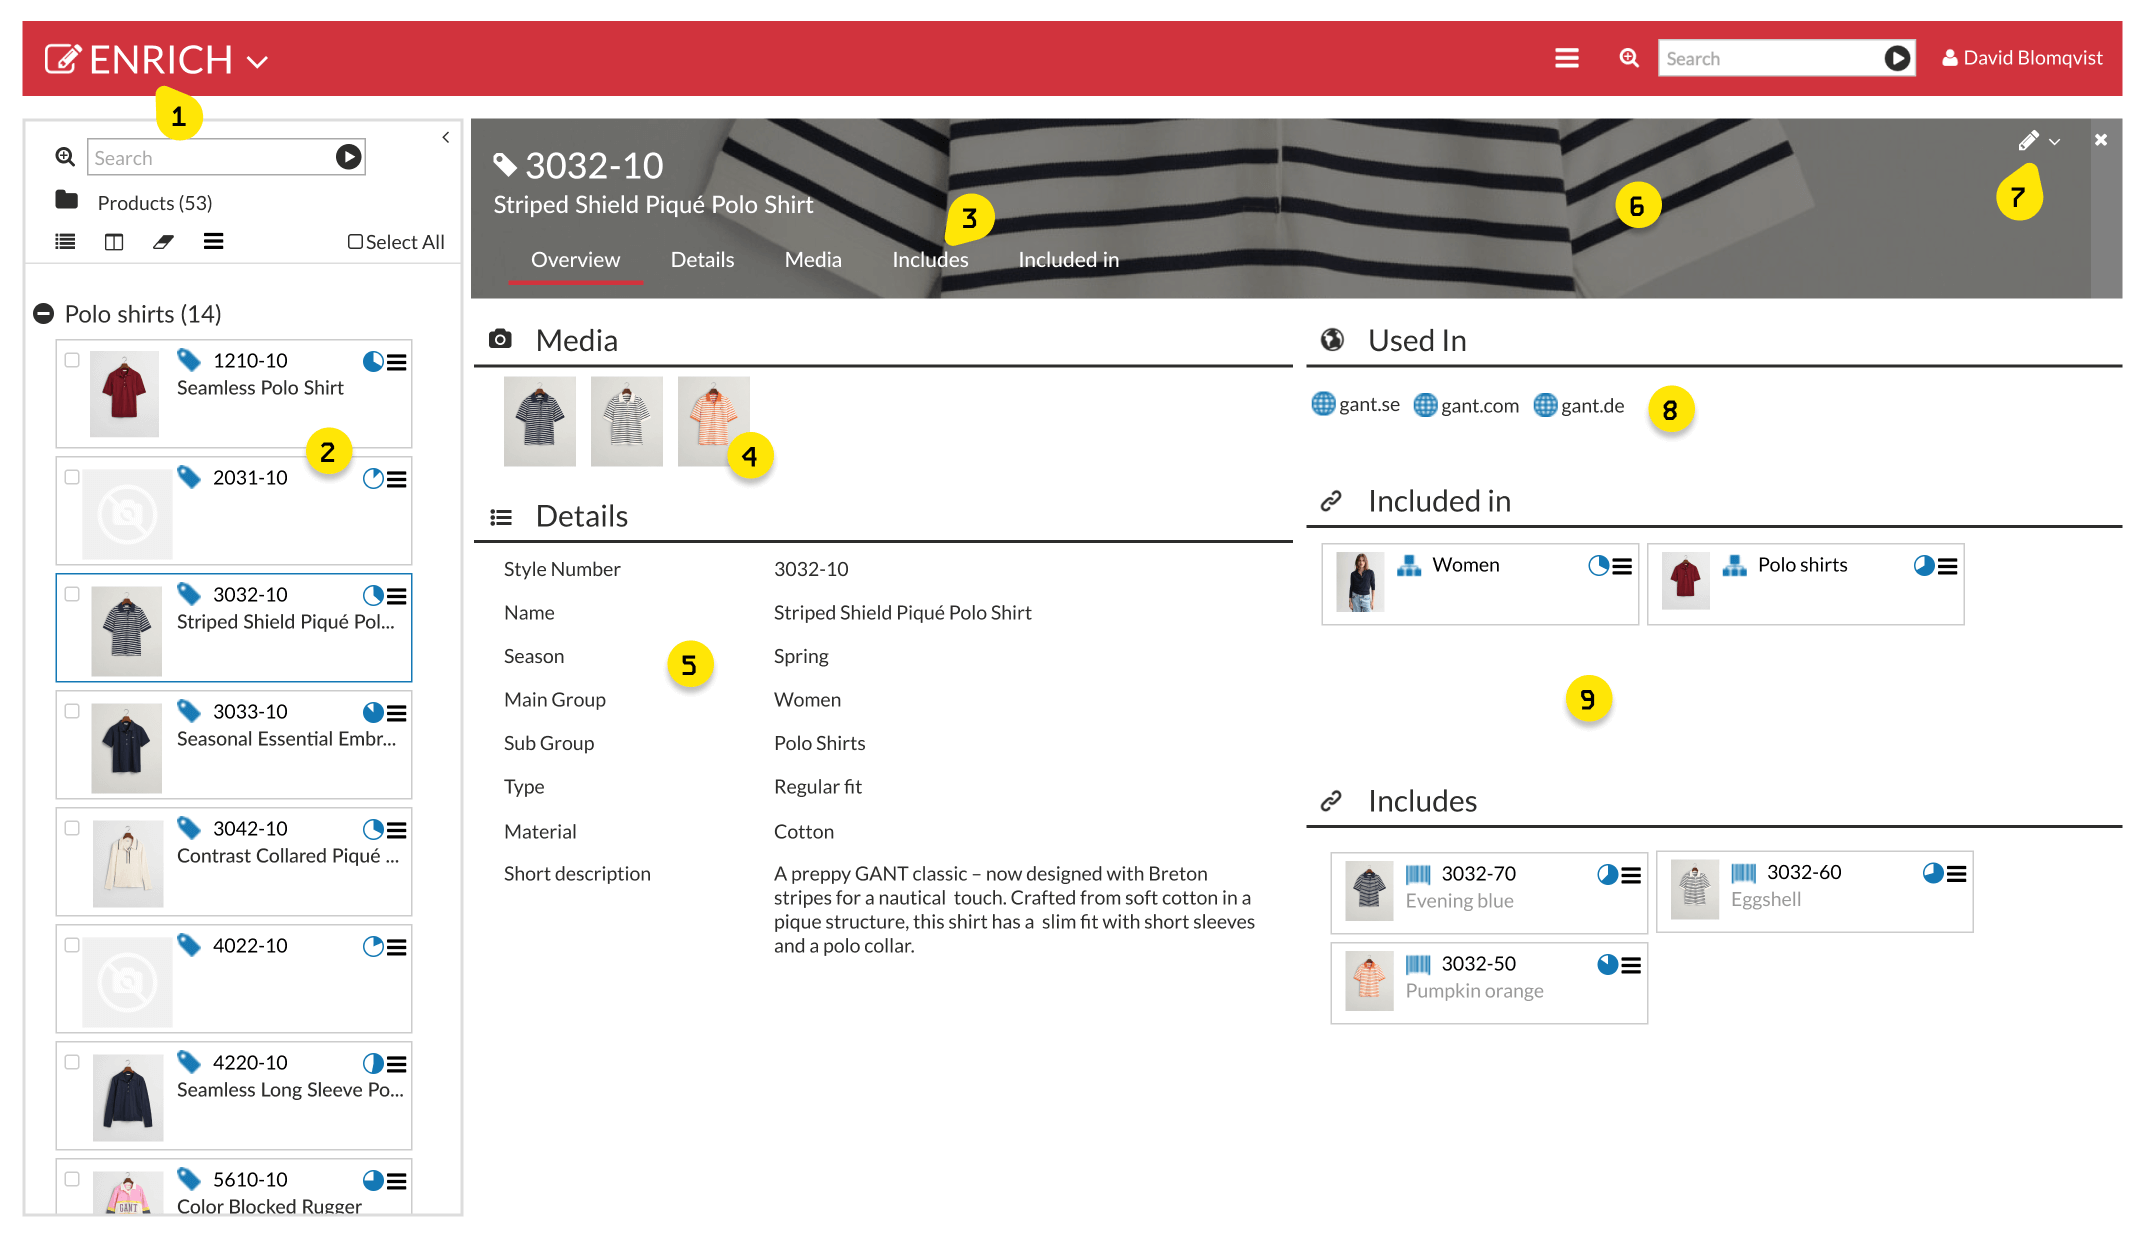Click the completeness pie icon for 3032-50 Pumpkin orange
Screen dimensions: 2142x1245
tap(1607, 965)
